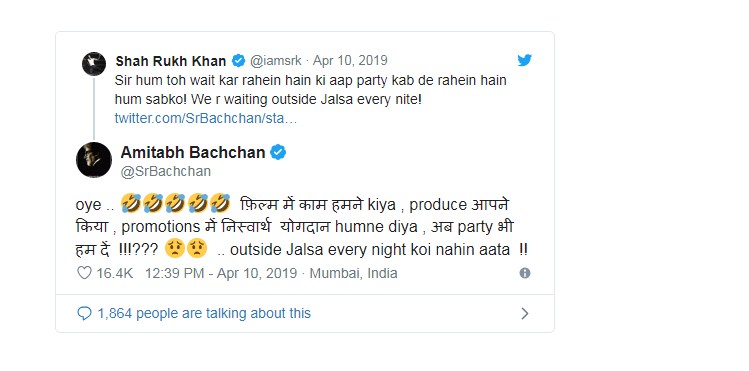Screen dimensions: 749x371
Task: Open the @iamsrk handle
Action: coord(276,61)
